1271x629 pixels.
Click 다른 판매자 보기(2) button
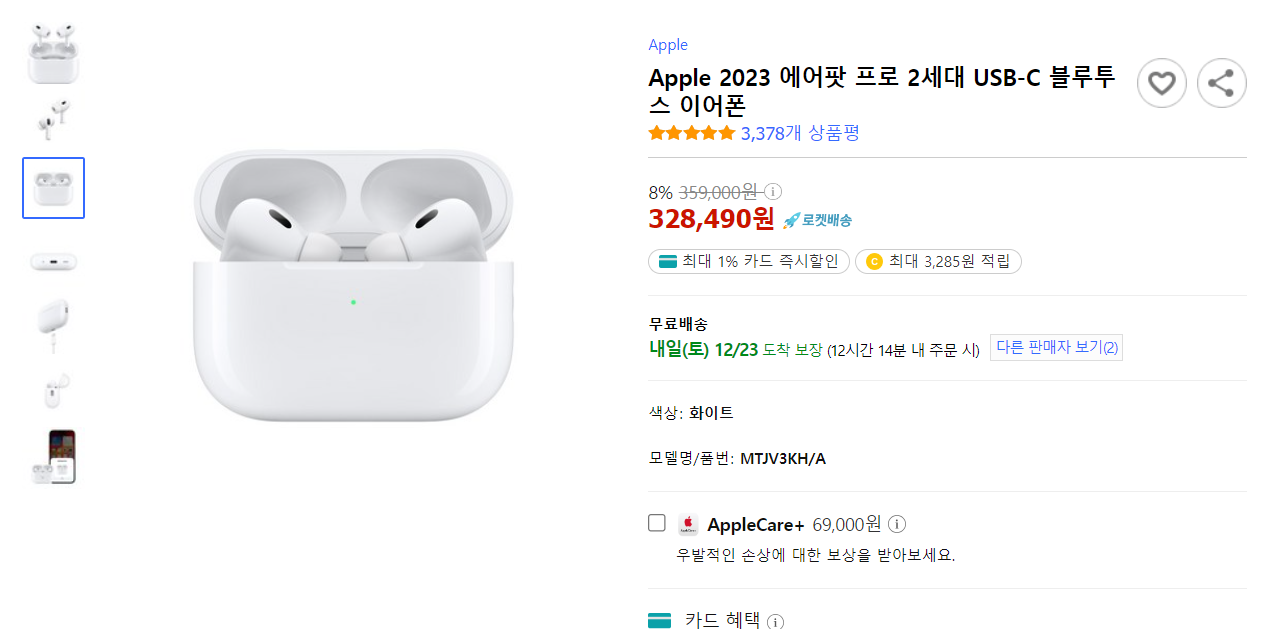(1056, 347)
